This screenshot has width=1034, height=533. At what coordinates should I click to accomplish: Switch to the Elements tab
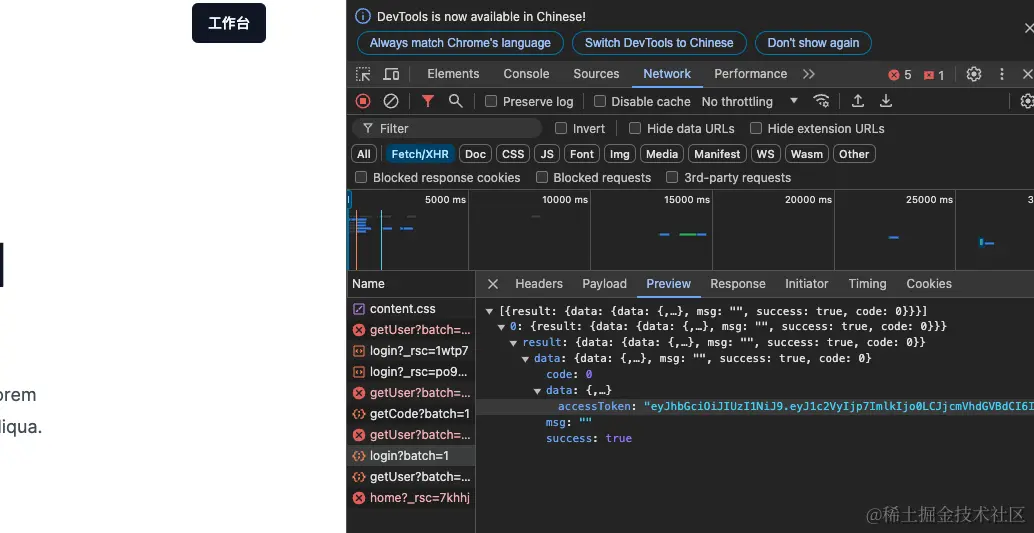click(453, 74)
